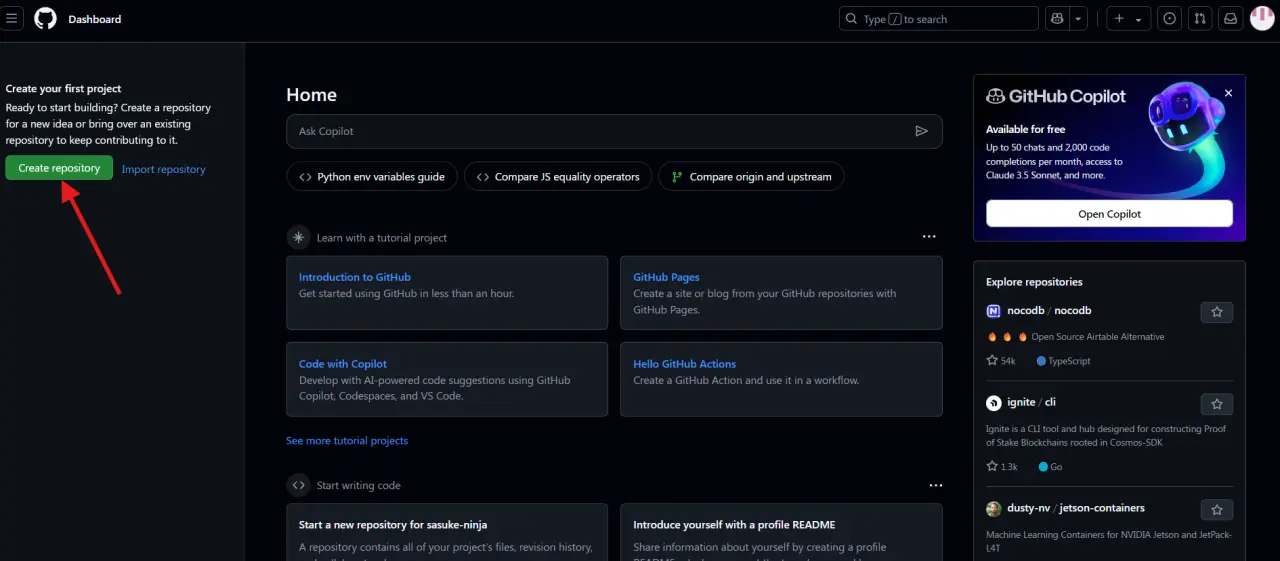The width and height of the screenshot is (1280, 561).
Task: Click the 1.3k stars count on ignite
Action: pyautogui.click(x=1002, y=466)
